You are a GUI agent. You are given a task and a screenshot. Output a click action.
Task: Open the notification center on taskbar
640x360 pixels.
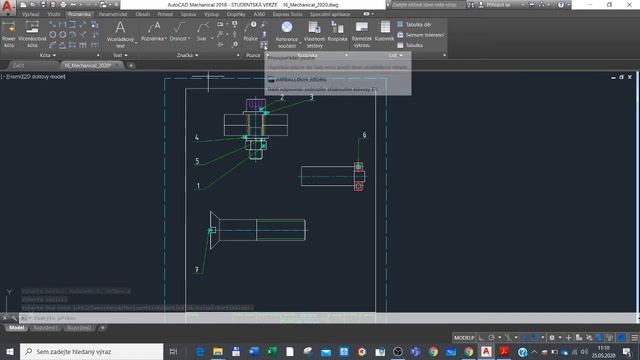point(627,351)
